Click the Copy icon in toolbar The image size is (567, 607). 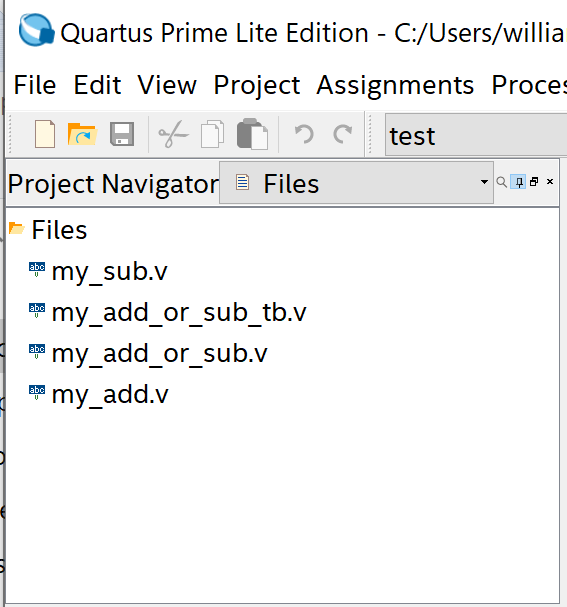coord(212,134)
